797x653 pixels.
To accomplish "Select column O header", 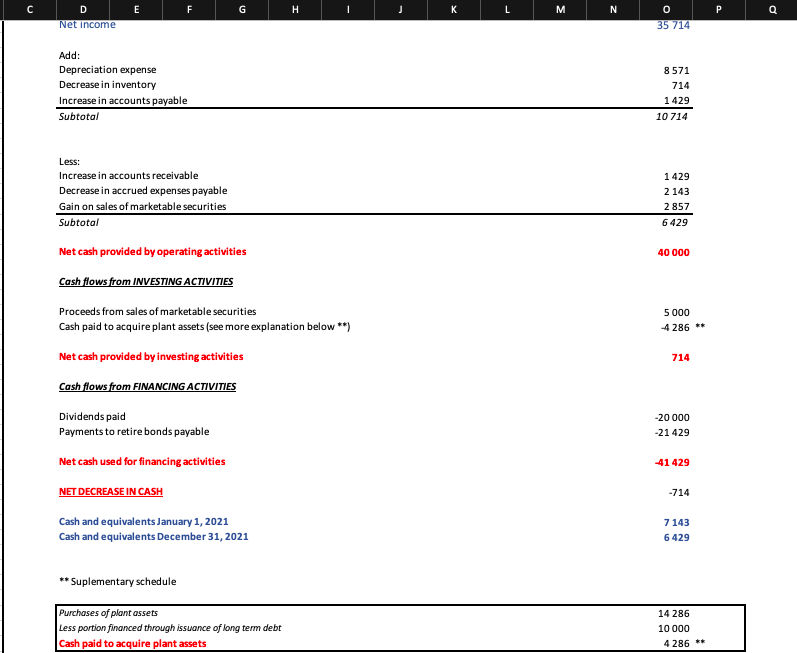I will point(666,10).
